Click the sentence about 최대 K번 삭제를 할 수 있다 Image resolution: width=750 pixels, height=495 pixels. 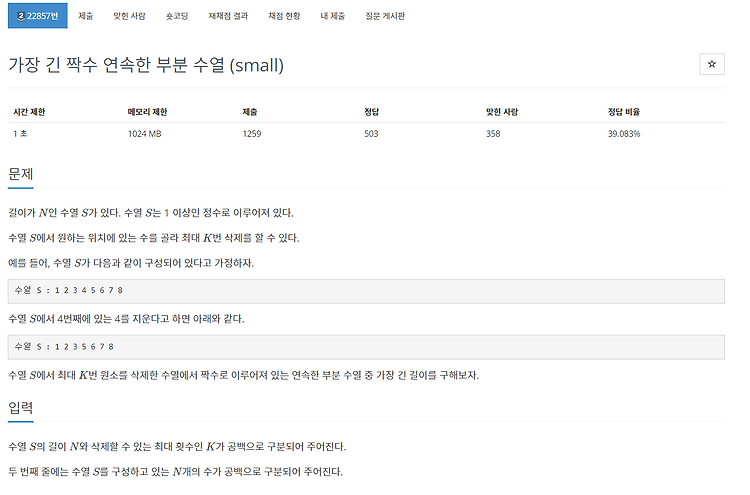click(x=154, y=238)
